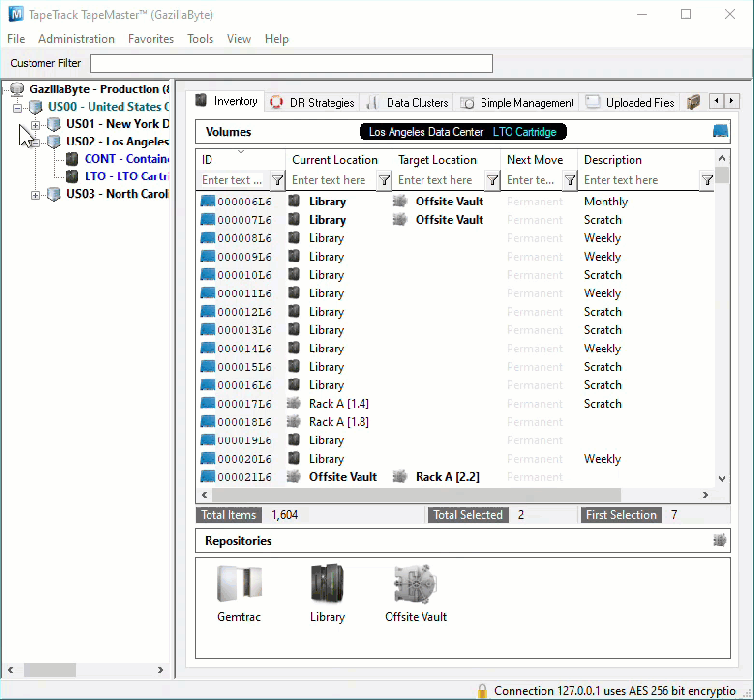Expand the US03 - North Carolina node
This screenshot has width=754, height=700.
point(35,195)
